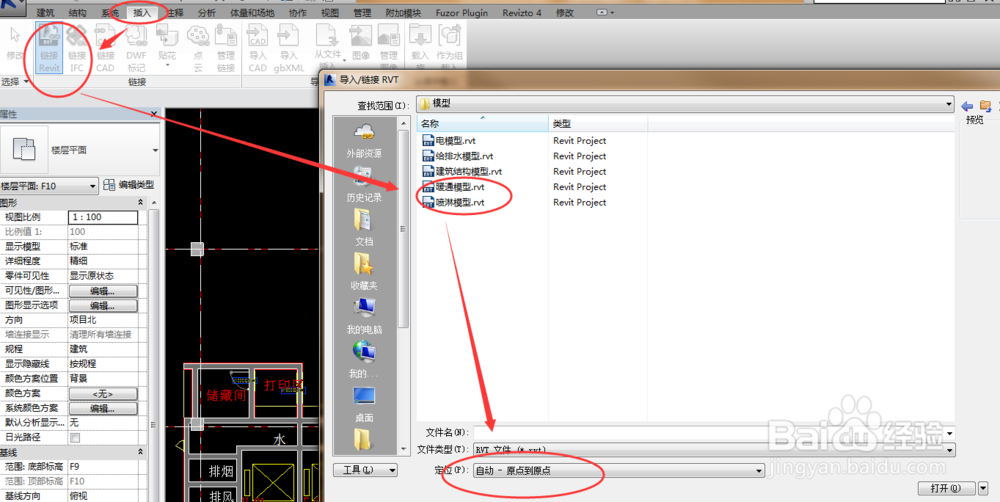Switch to the Fuzor Plugin tab
Viewport: 1000px width, 502px height.
462,13
